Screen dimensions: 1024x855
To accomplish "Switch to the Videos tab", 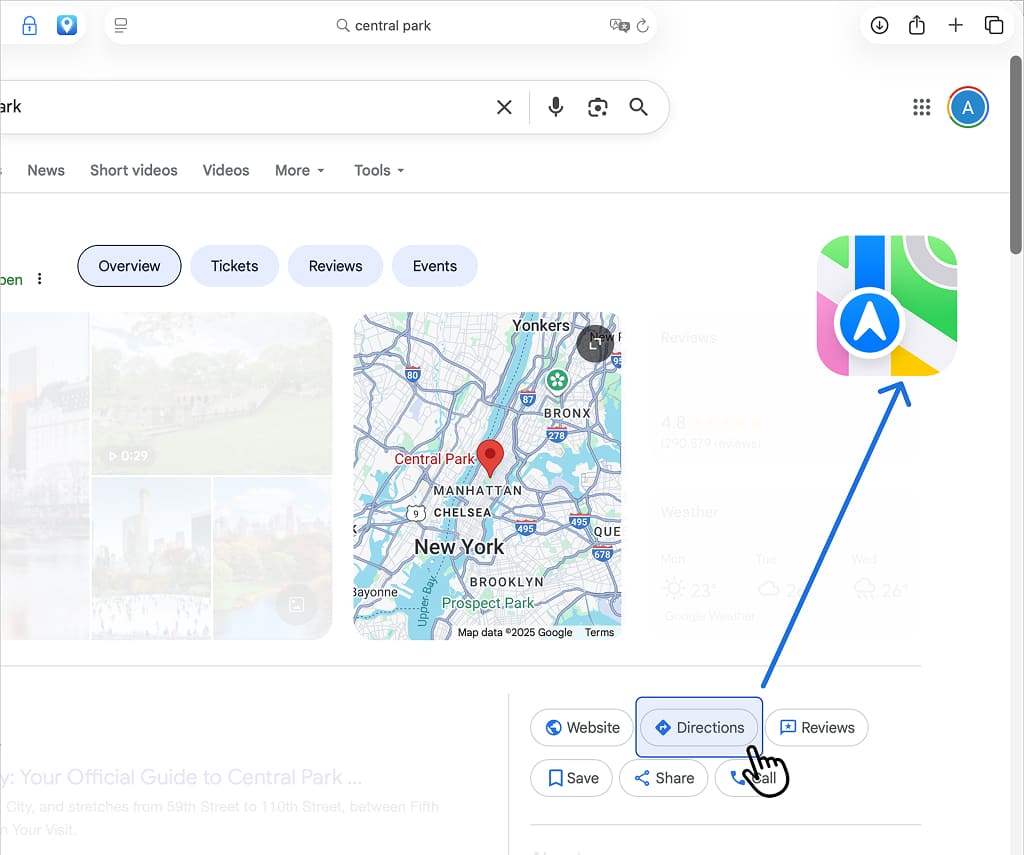I will (226, 170).
